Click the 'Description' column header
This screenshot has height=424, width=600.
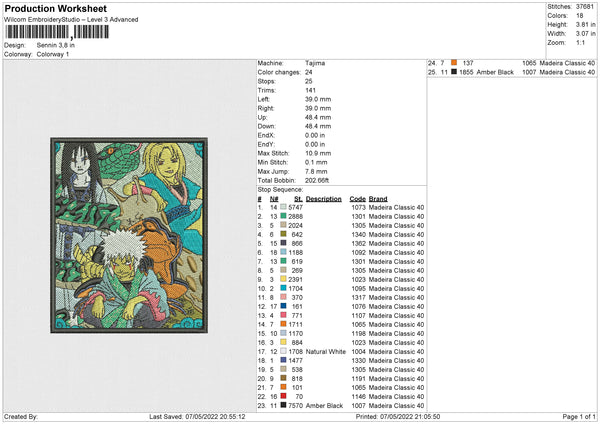(x=324, y=199)
